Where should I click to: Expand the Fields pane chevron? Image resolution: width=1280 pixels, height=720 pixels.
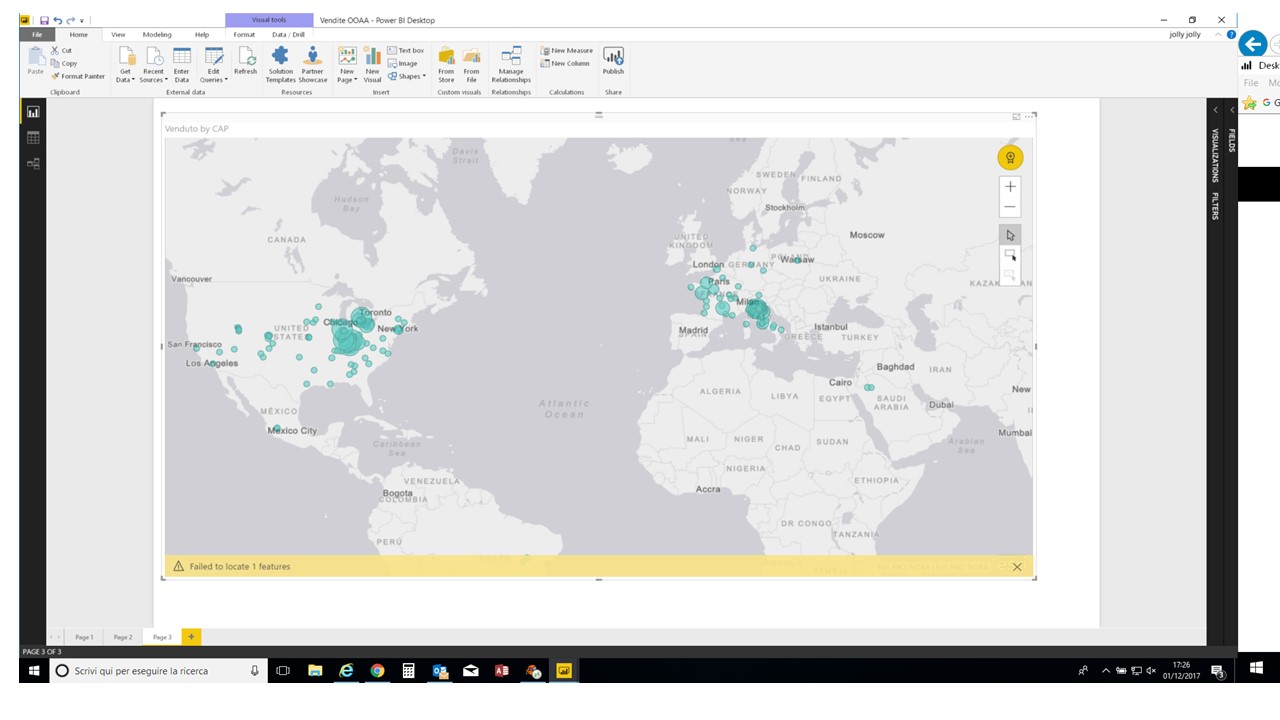(x=1232, y=110)
